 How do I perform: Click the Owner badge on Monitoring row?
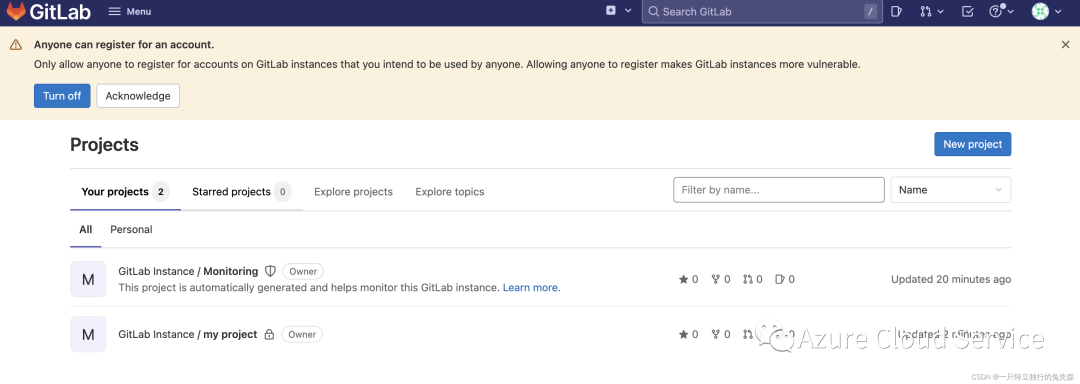(x=303, y=271)
